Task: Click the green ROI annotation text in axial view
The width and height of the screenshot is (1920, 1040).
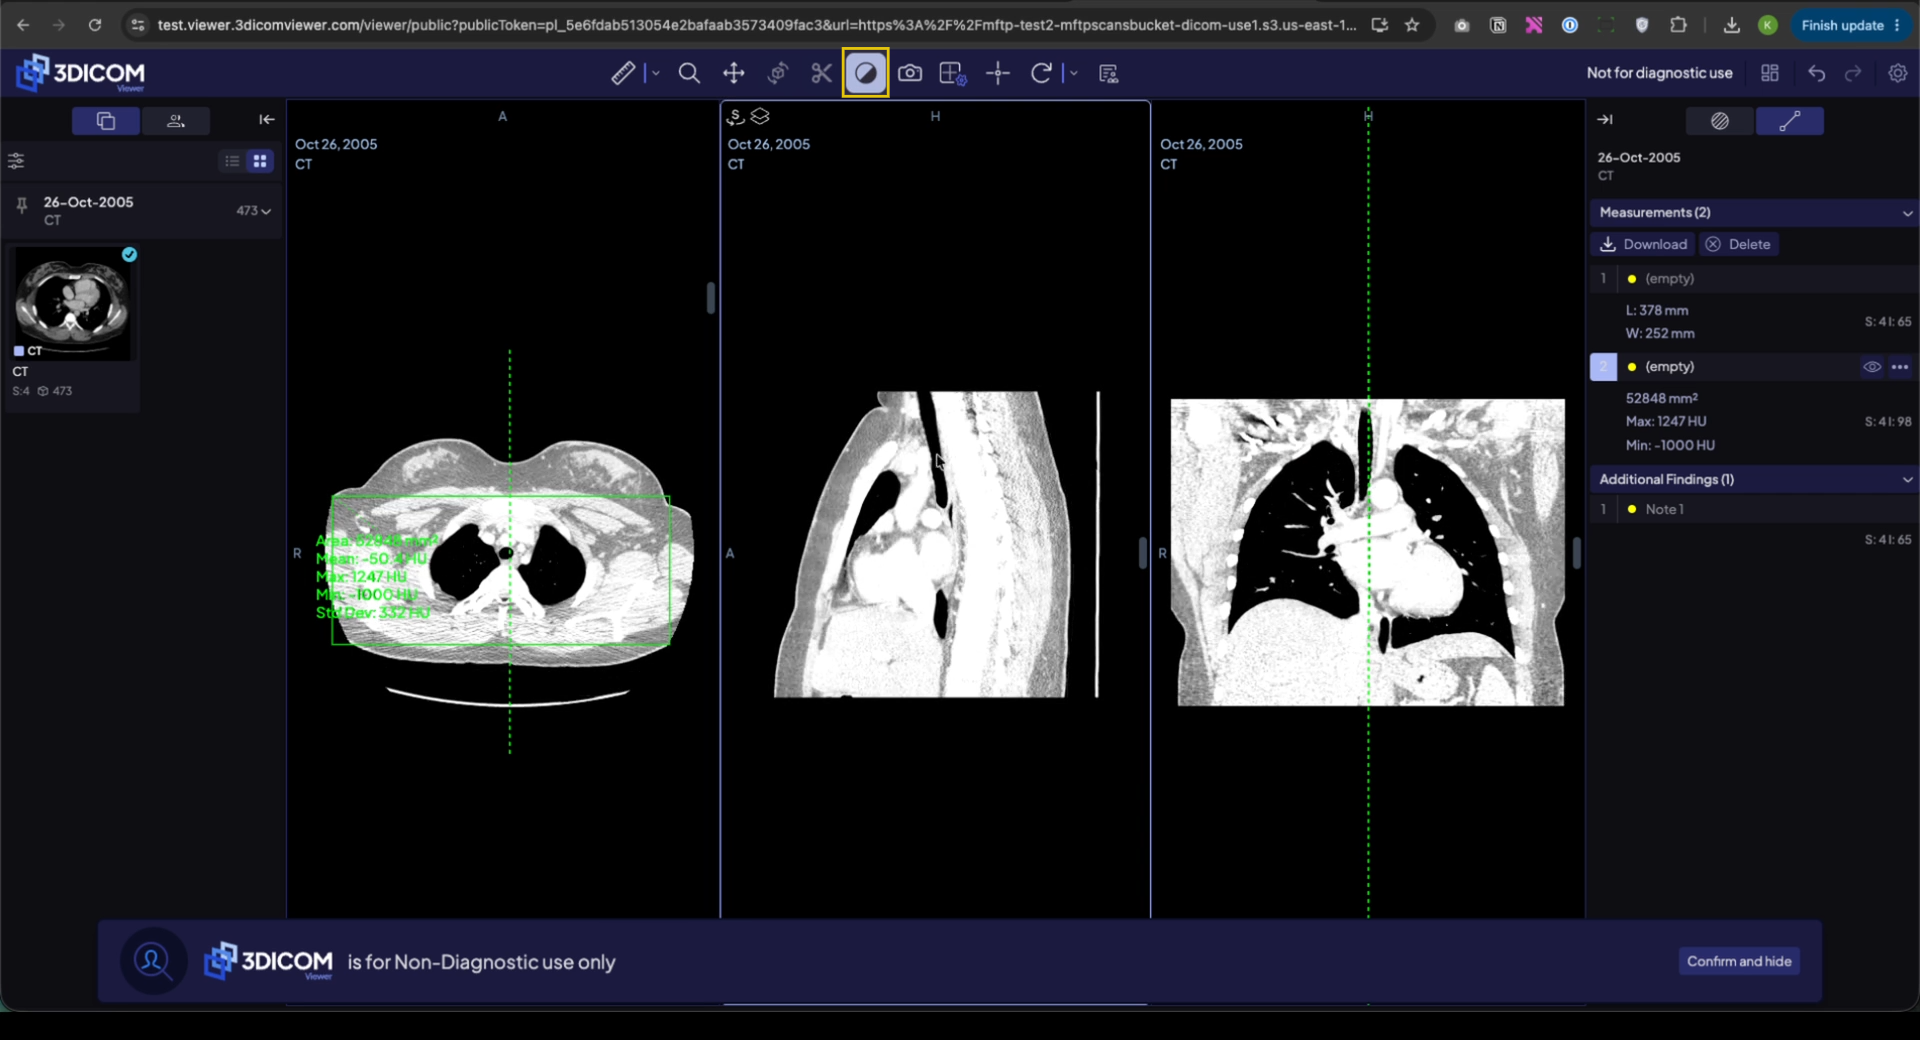Action: (375, 577)
